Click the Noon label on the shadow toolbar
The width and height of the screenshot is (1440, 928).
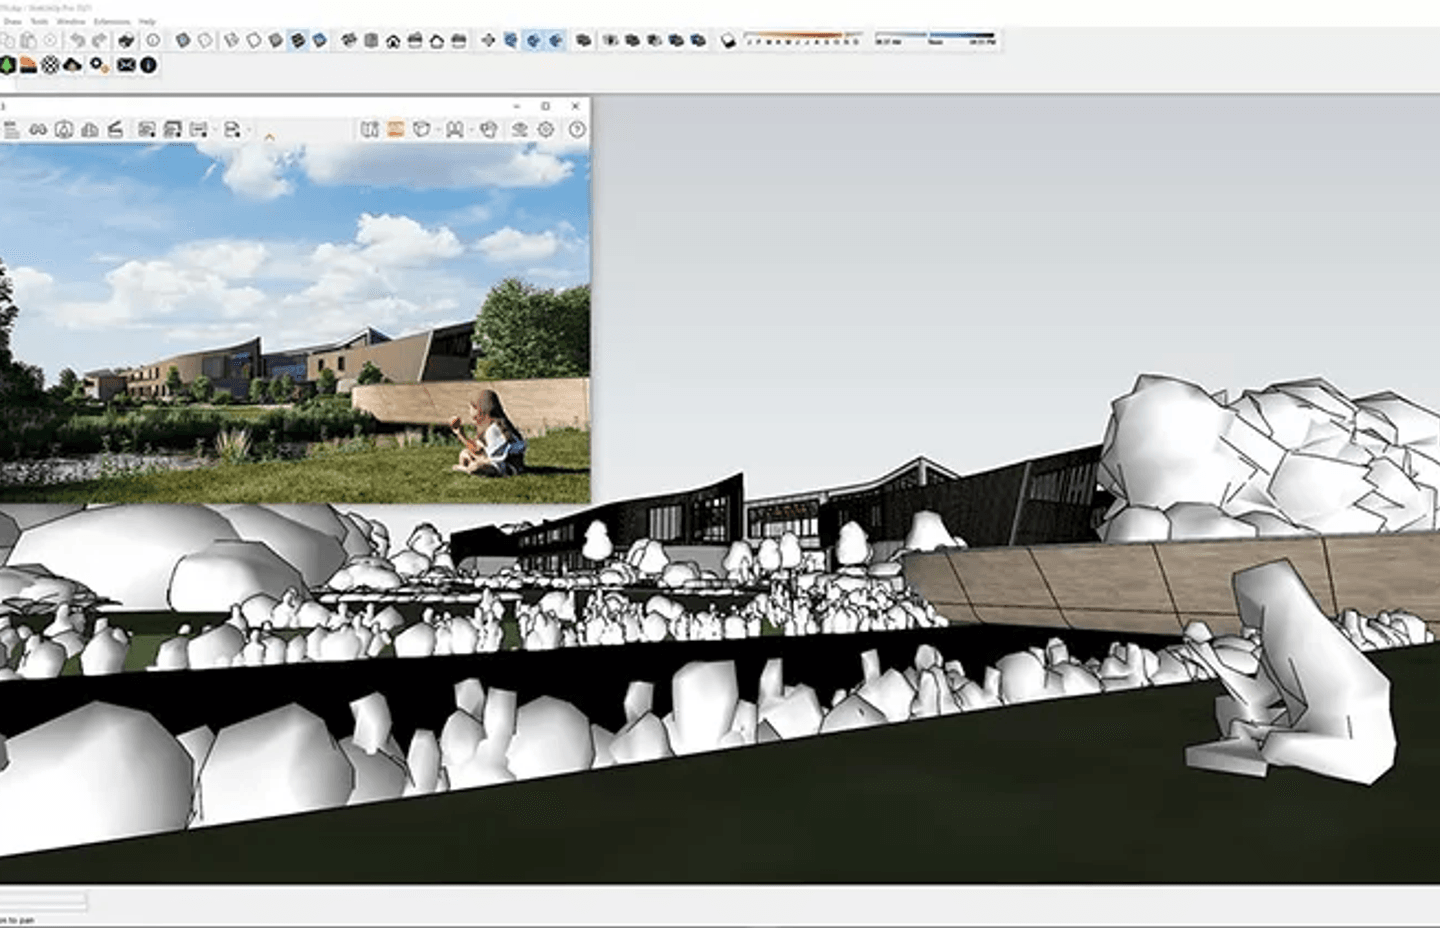click(935, 41)
